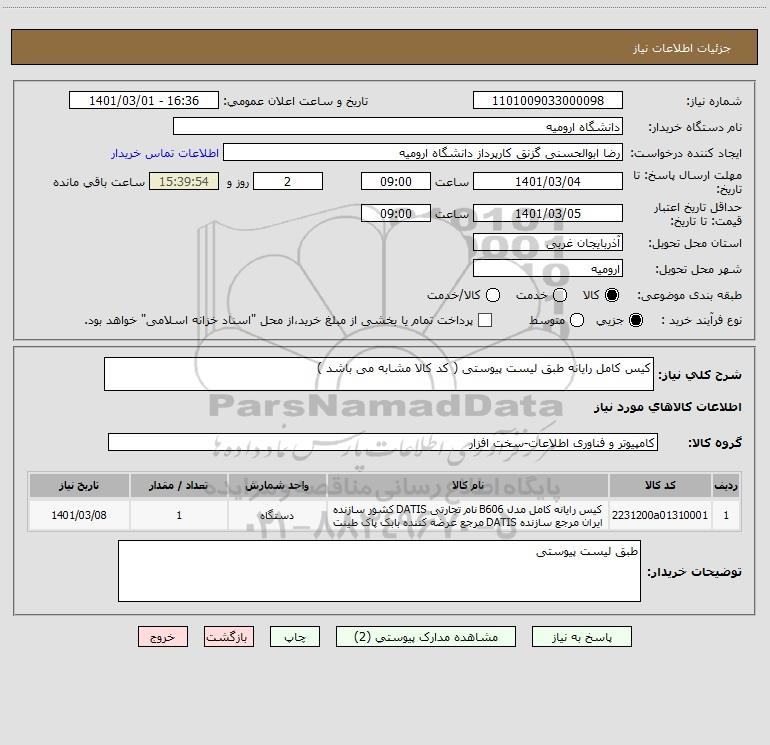Click the بازگشت back button
The height and width of the screenshot is (745, 770).
pos(229,636)
